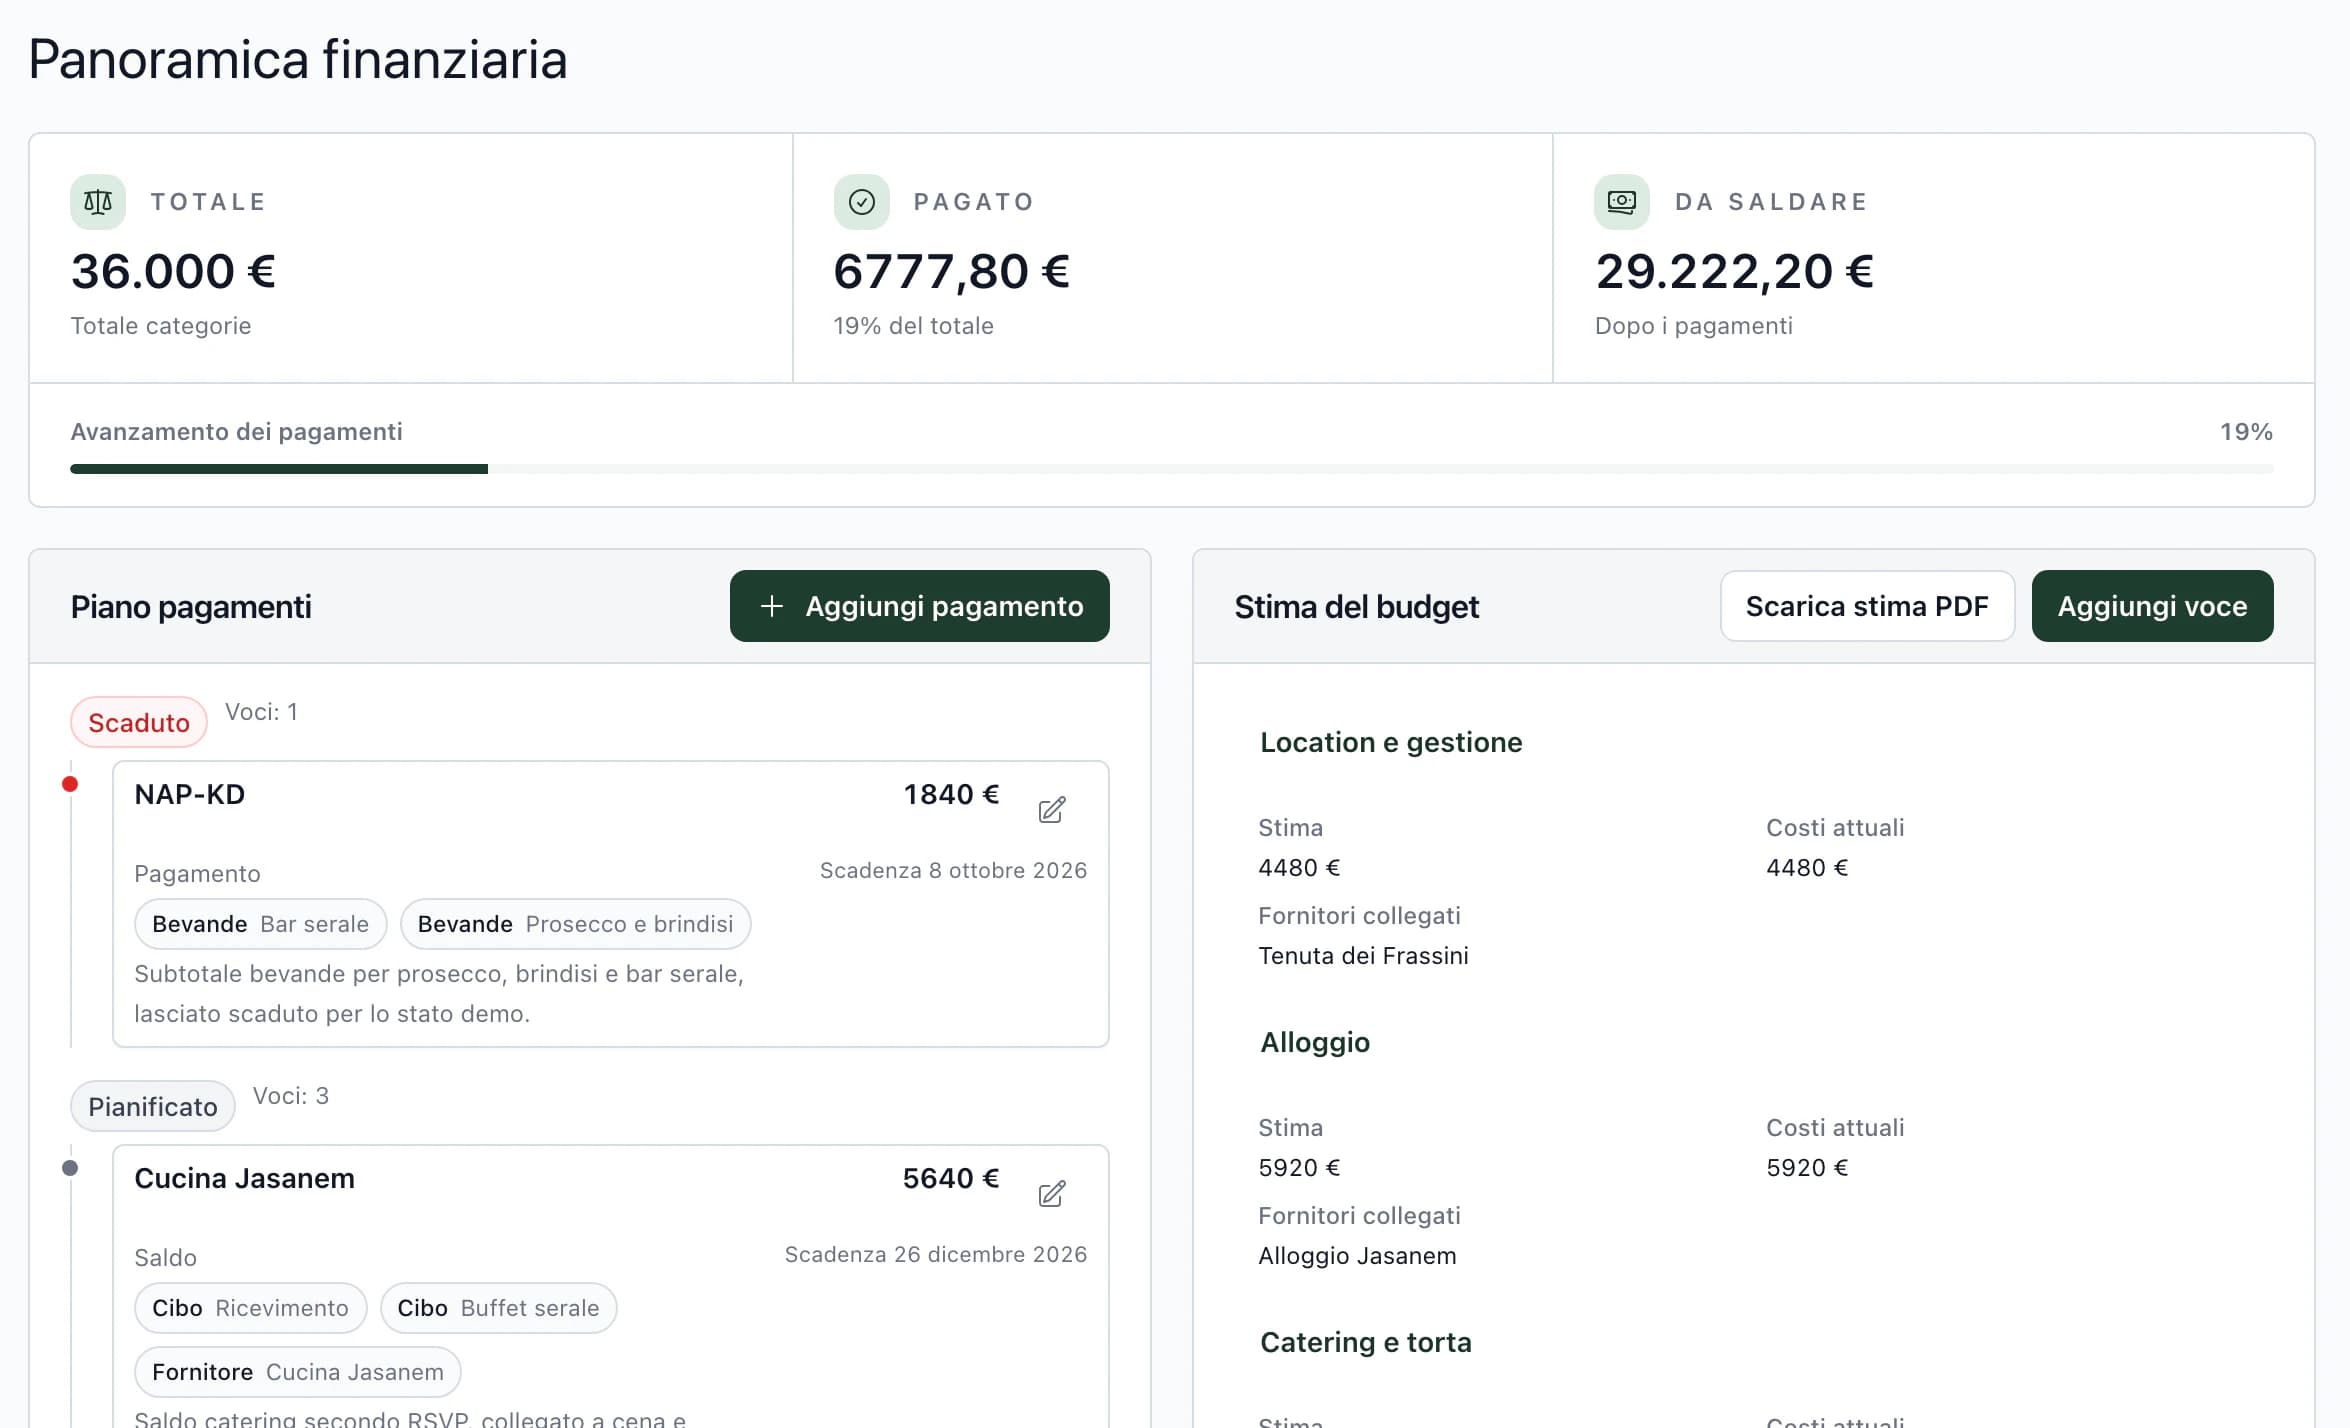Click the banknote icon beside Da saldare
The width and height of the screenshot is (2350, 1428).
coord(1621,202)
